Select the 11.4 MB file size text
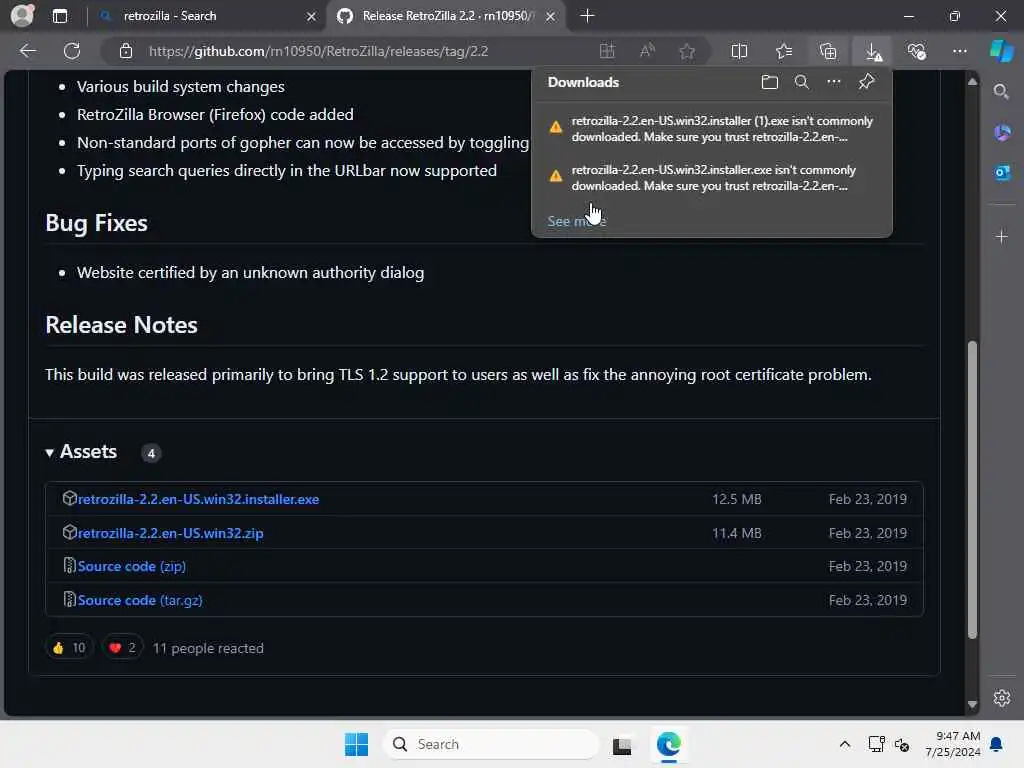The width and height of the screenshot is (1024, 768). 737,533
